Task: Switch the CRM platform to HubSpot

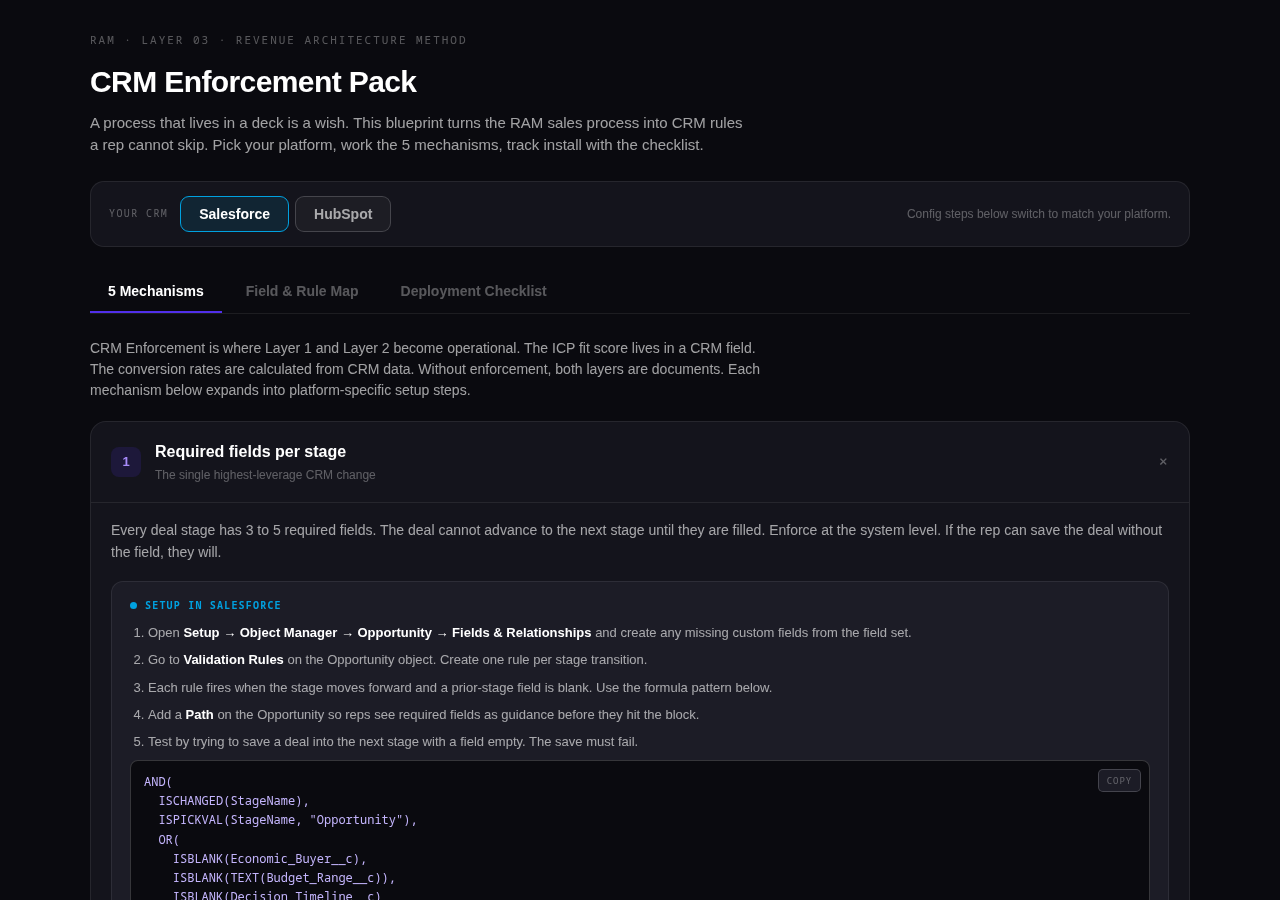Action: [343, 214]
